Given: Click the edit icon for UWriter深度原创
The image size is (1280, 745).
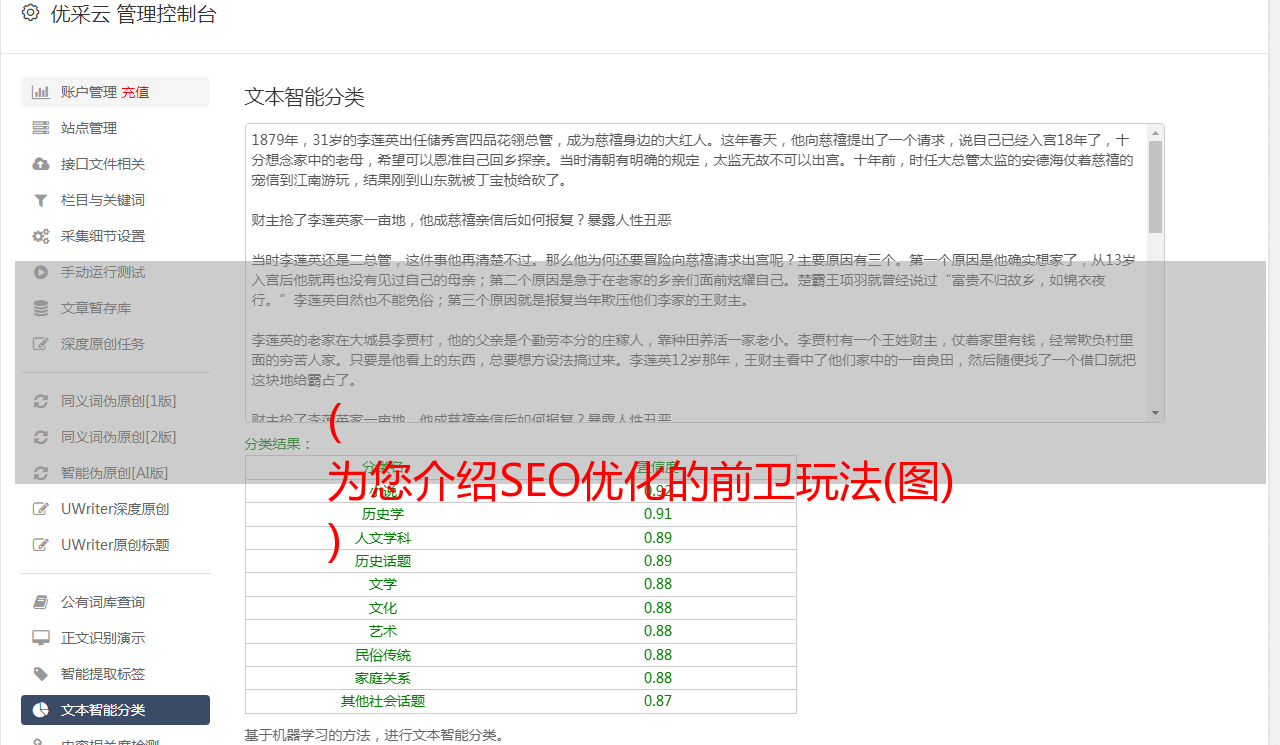Looking at the screenshot, I should pyautogui.click(x=40, y=509).
